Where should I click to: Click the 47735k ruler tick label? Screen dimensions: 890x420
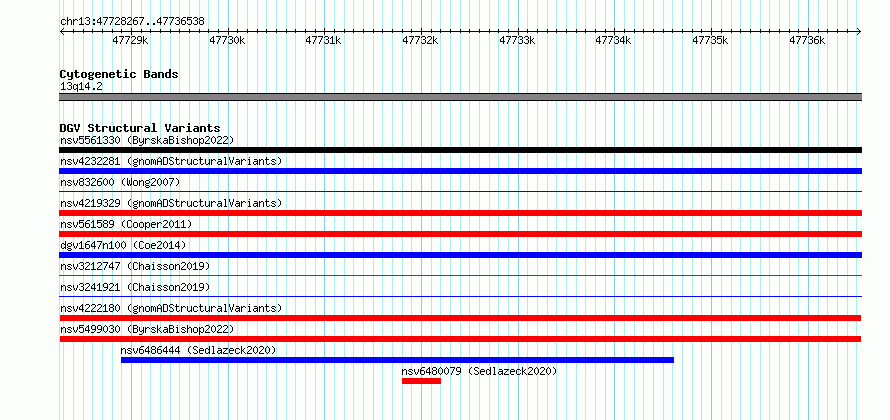coord(711,40)
